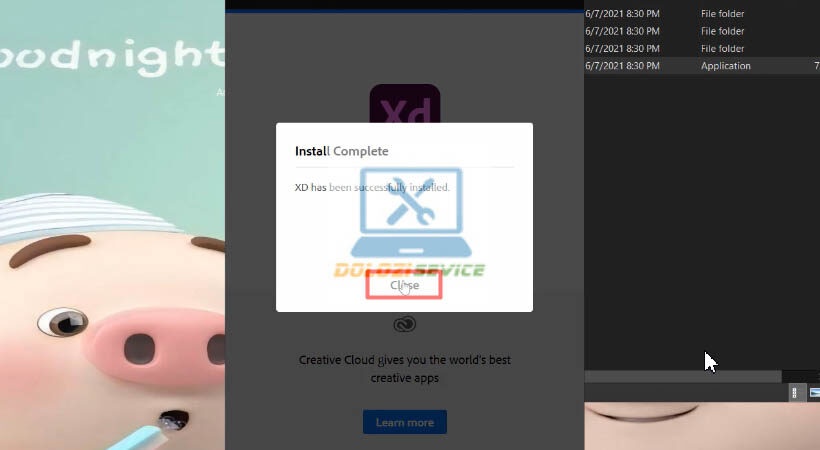820x450 pixels.
Task: Switch to large icons view in explorer
Action: pos(814,393)
